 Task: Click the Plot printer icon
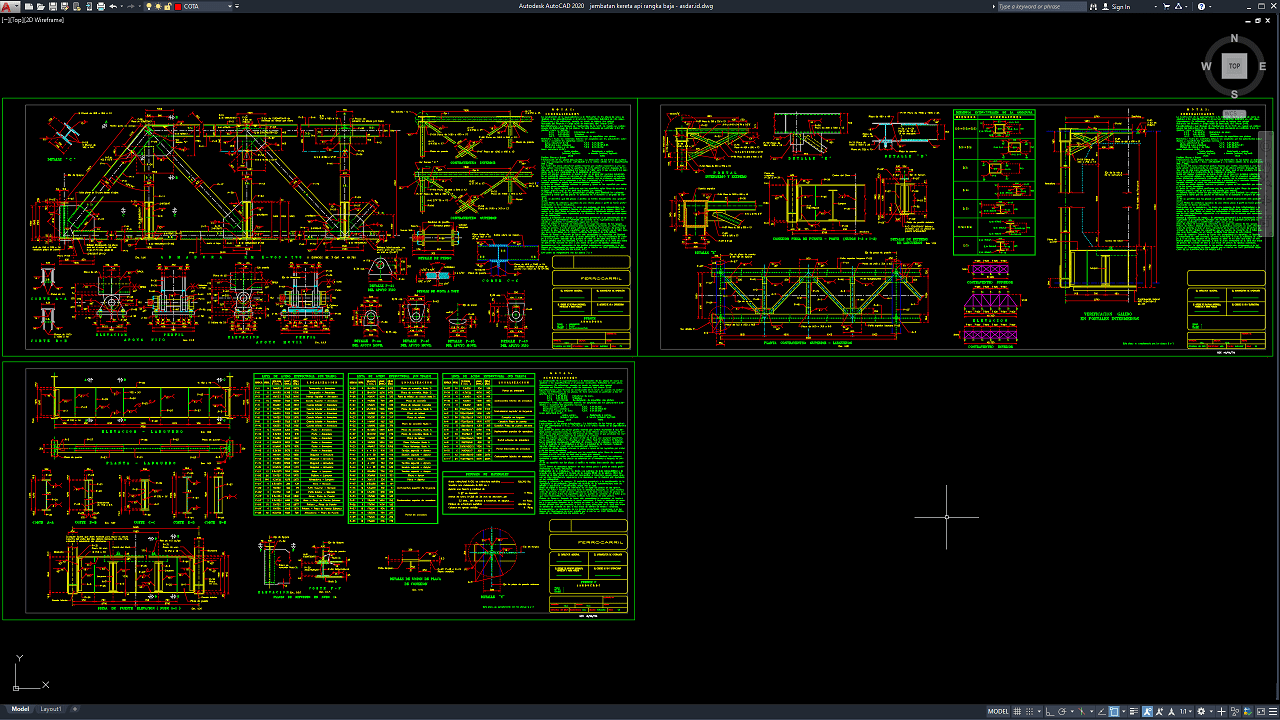pos(100,6)
